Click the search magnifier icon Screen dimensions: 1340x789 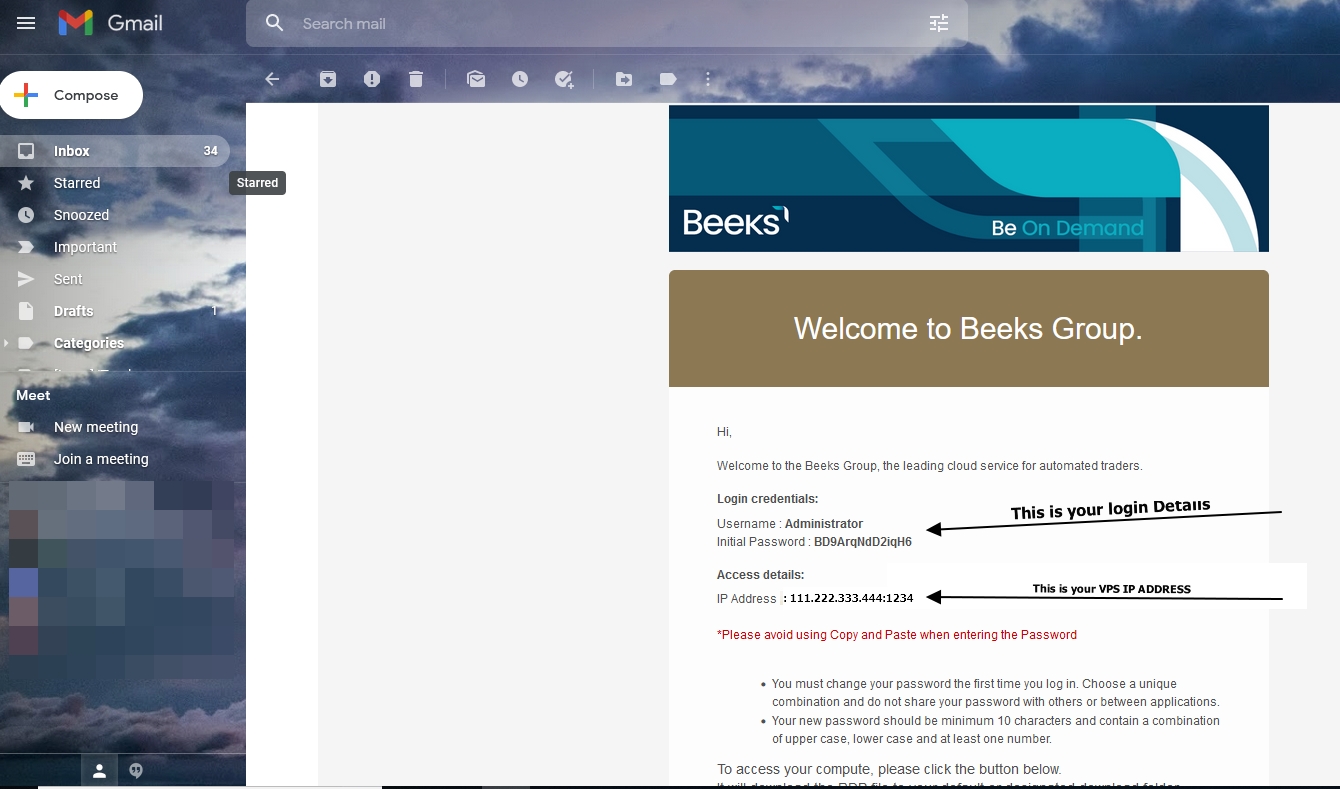tap(274, 23)
